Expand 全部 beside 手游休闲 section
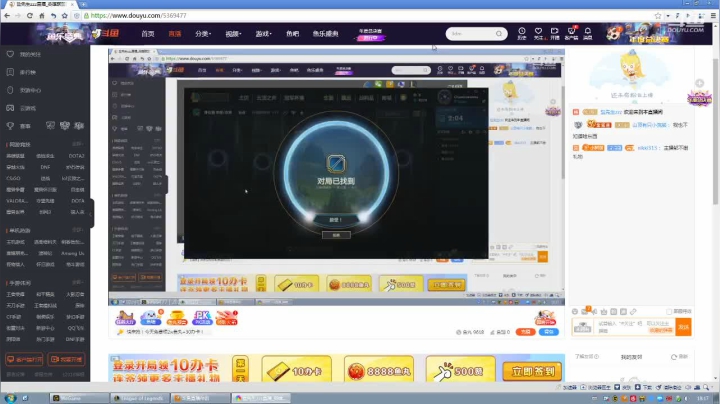This screenshot has width=720, height=404. [77, 282]
